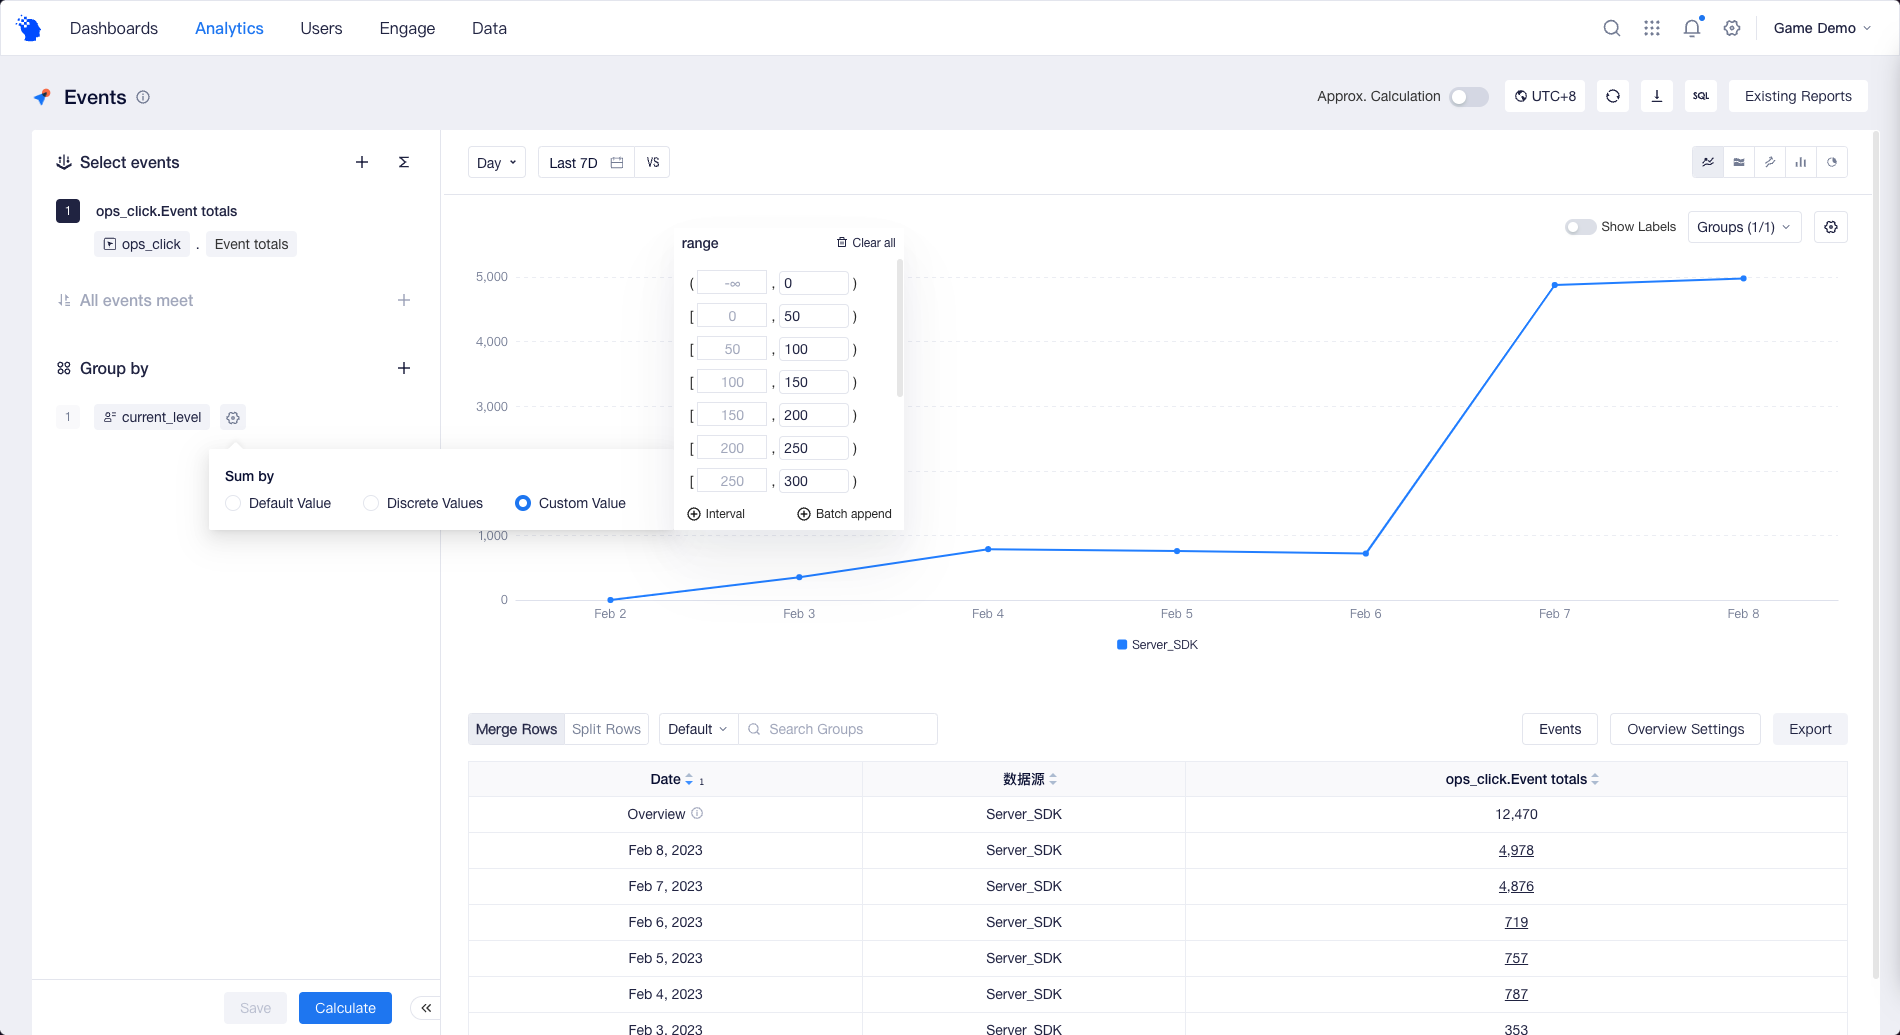Open the Game Demo project dropdown
The height and width of the screenshot is (1035, 1900).
[1822, 28]
